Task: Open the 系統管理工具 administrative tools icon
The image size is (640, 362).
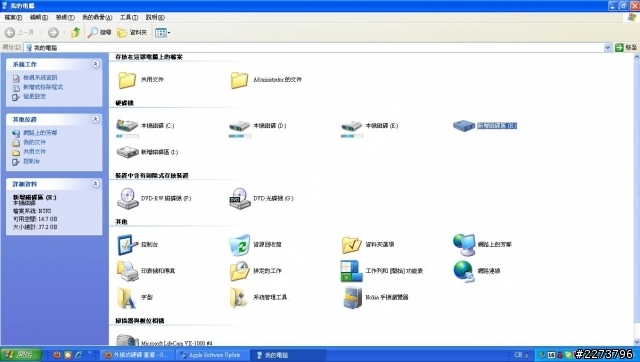Action: coord(239,298)
